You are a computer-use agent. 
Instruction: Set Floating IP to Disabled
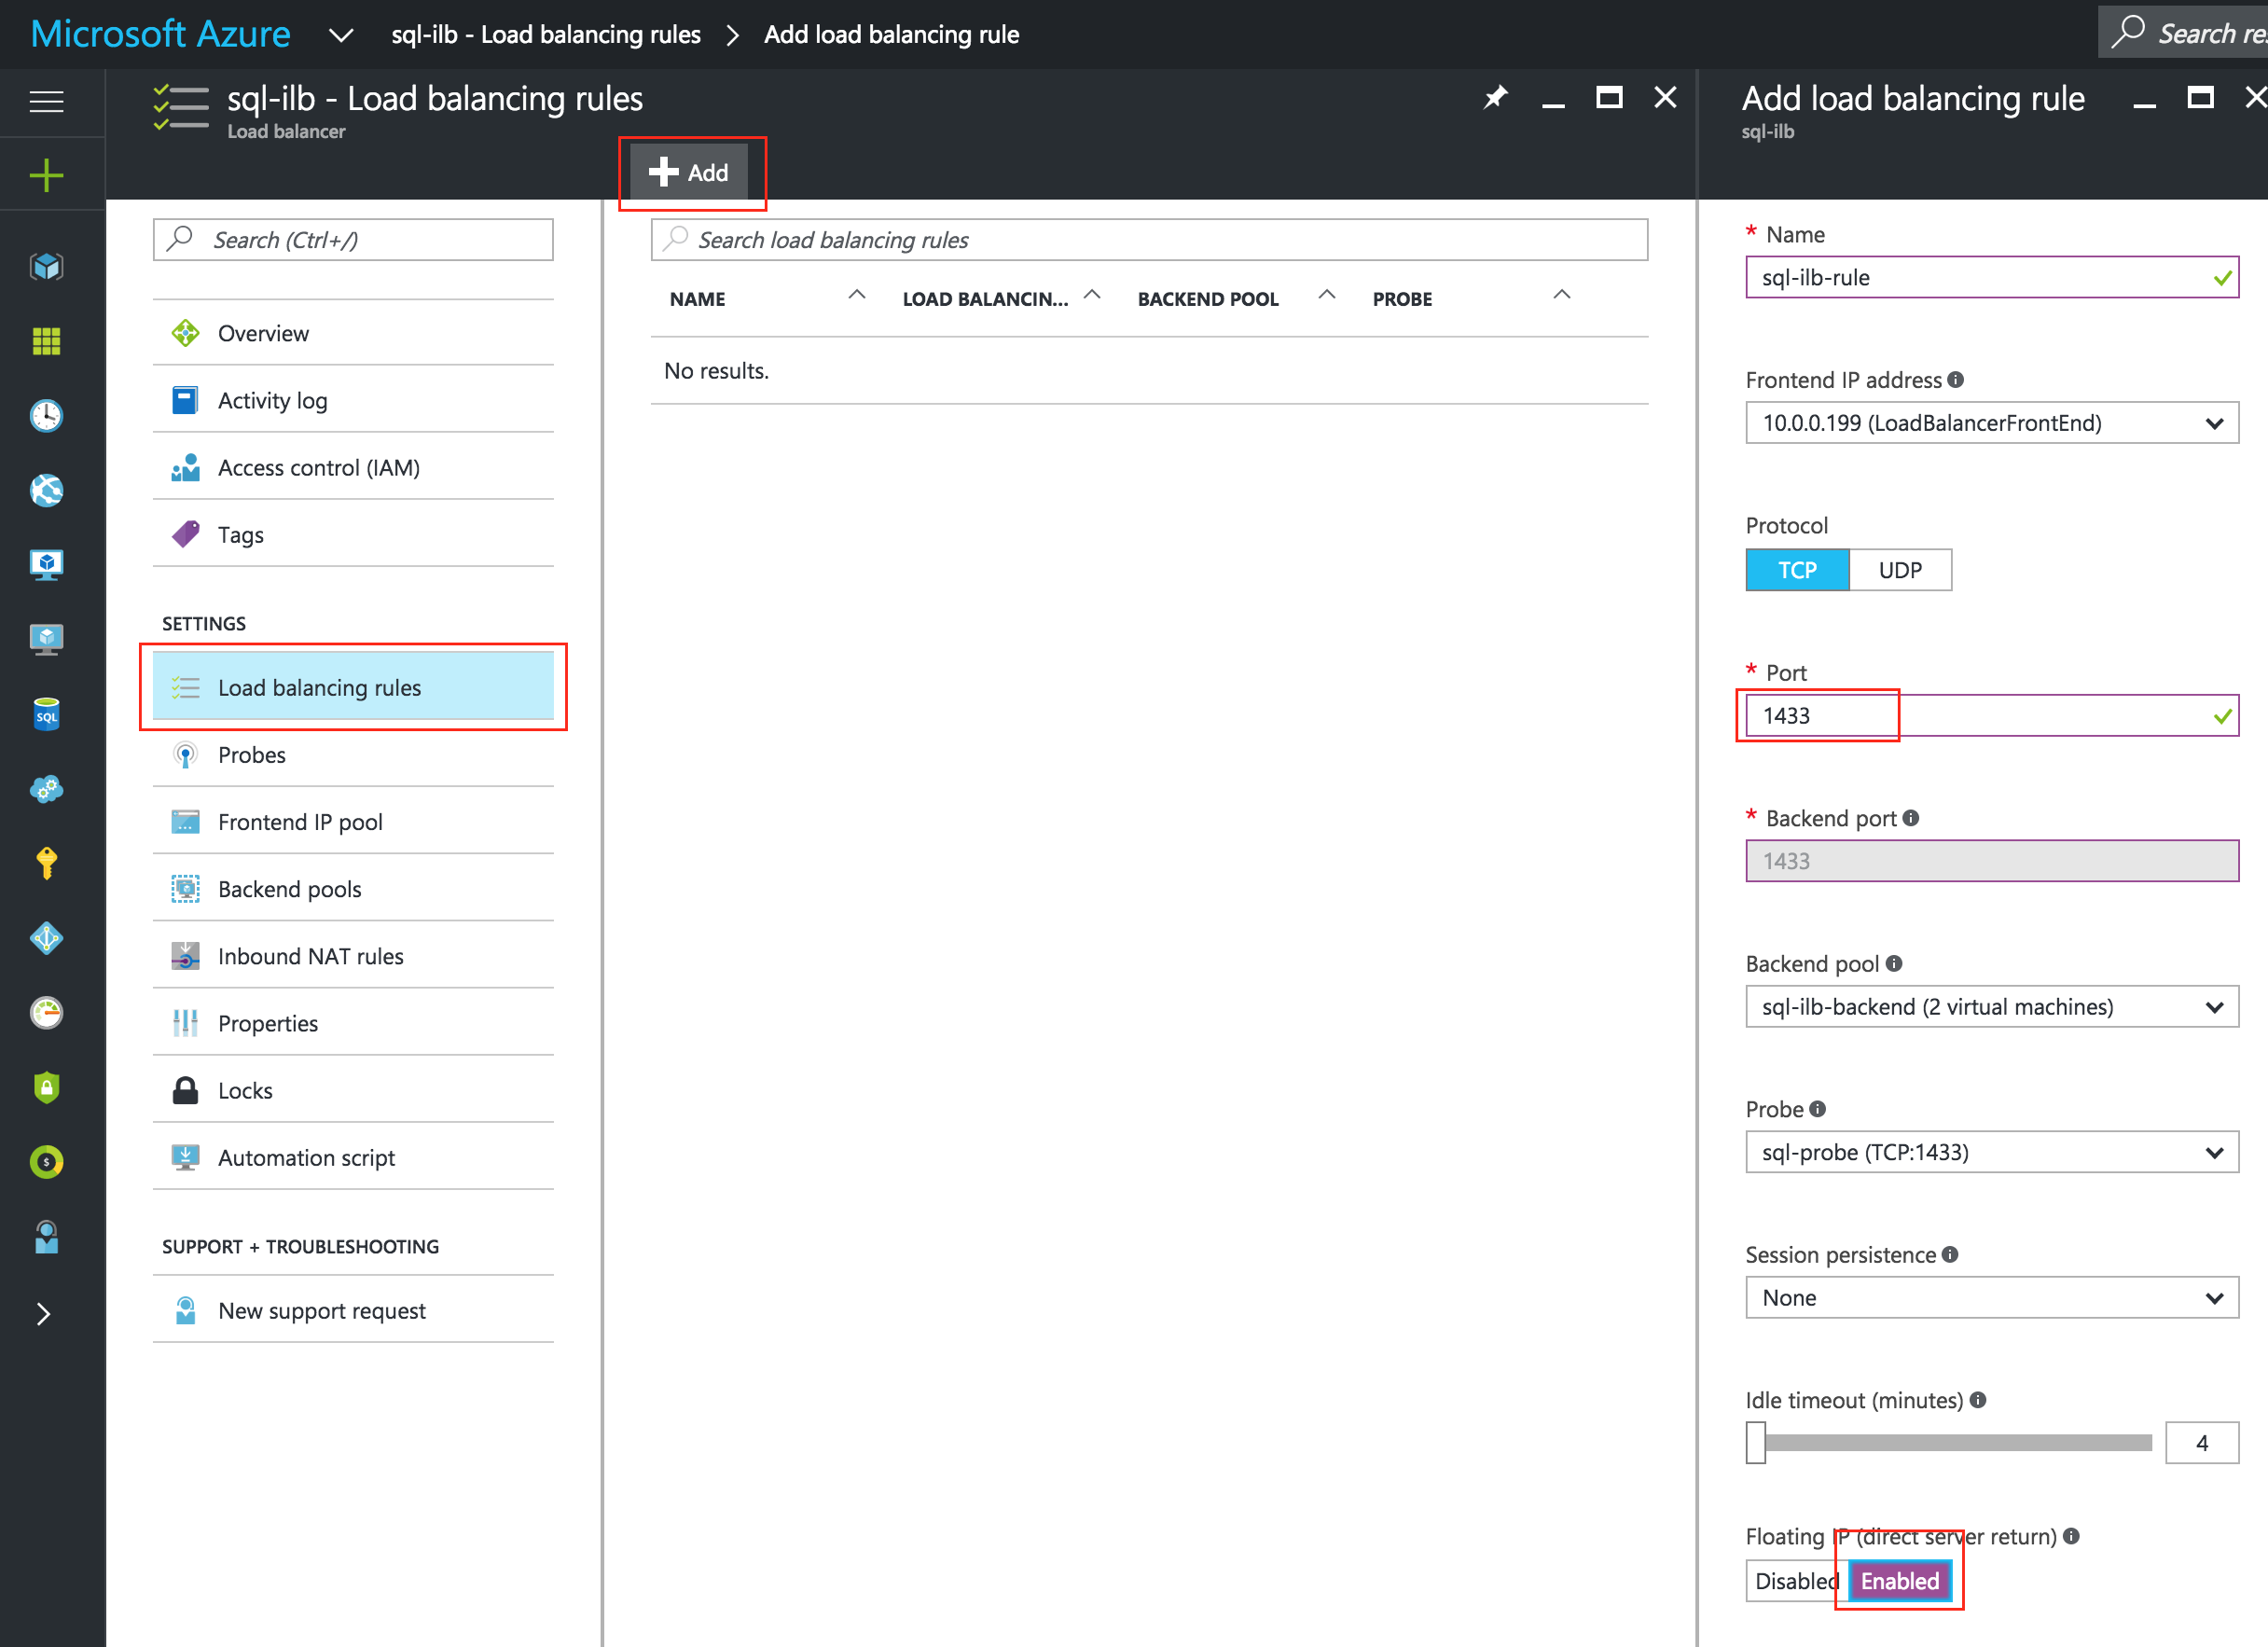coord(1796,1580)
